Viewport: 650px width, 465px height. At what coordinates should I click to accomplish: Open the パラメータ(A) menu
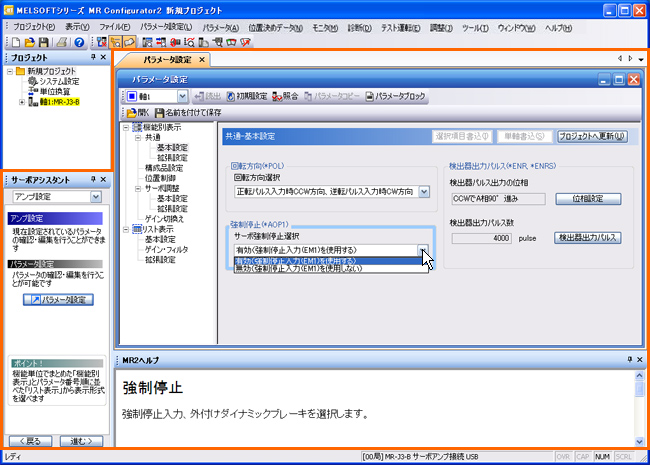[x=220, y=26]
